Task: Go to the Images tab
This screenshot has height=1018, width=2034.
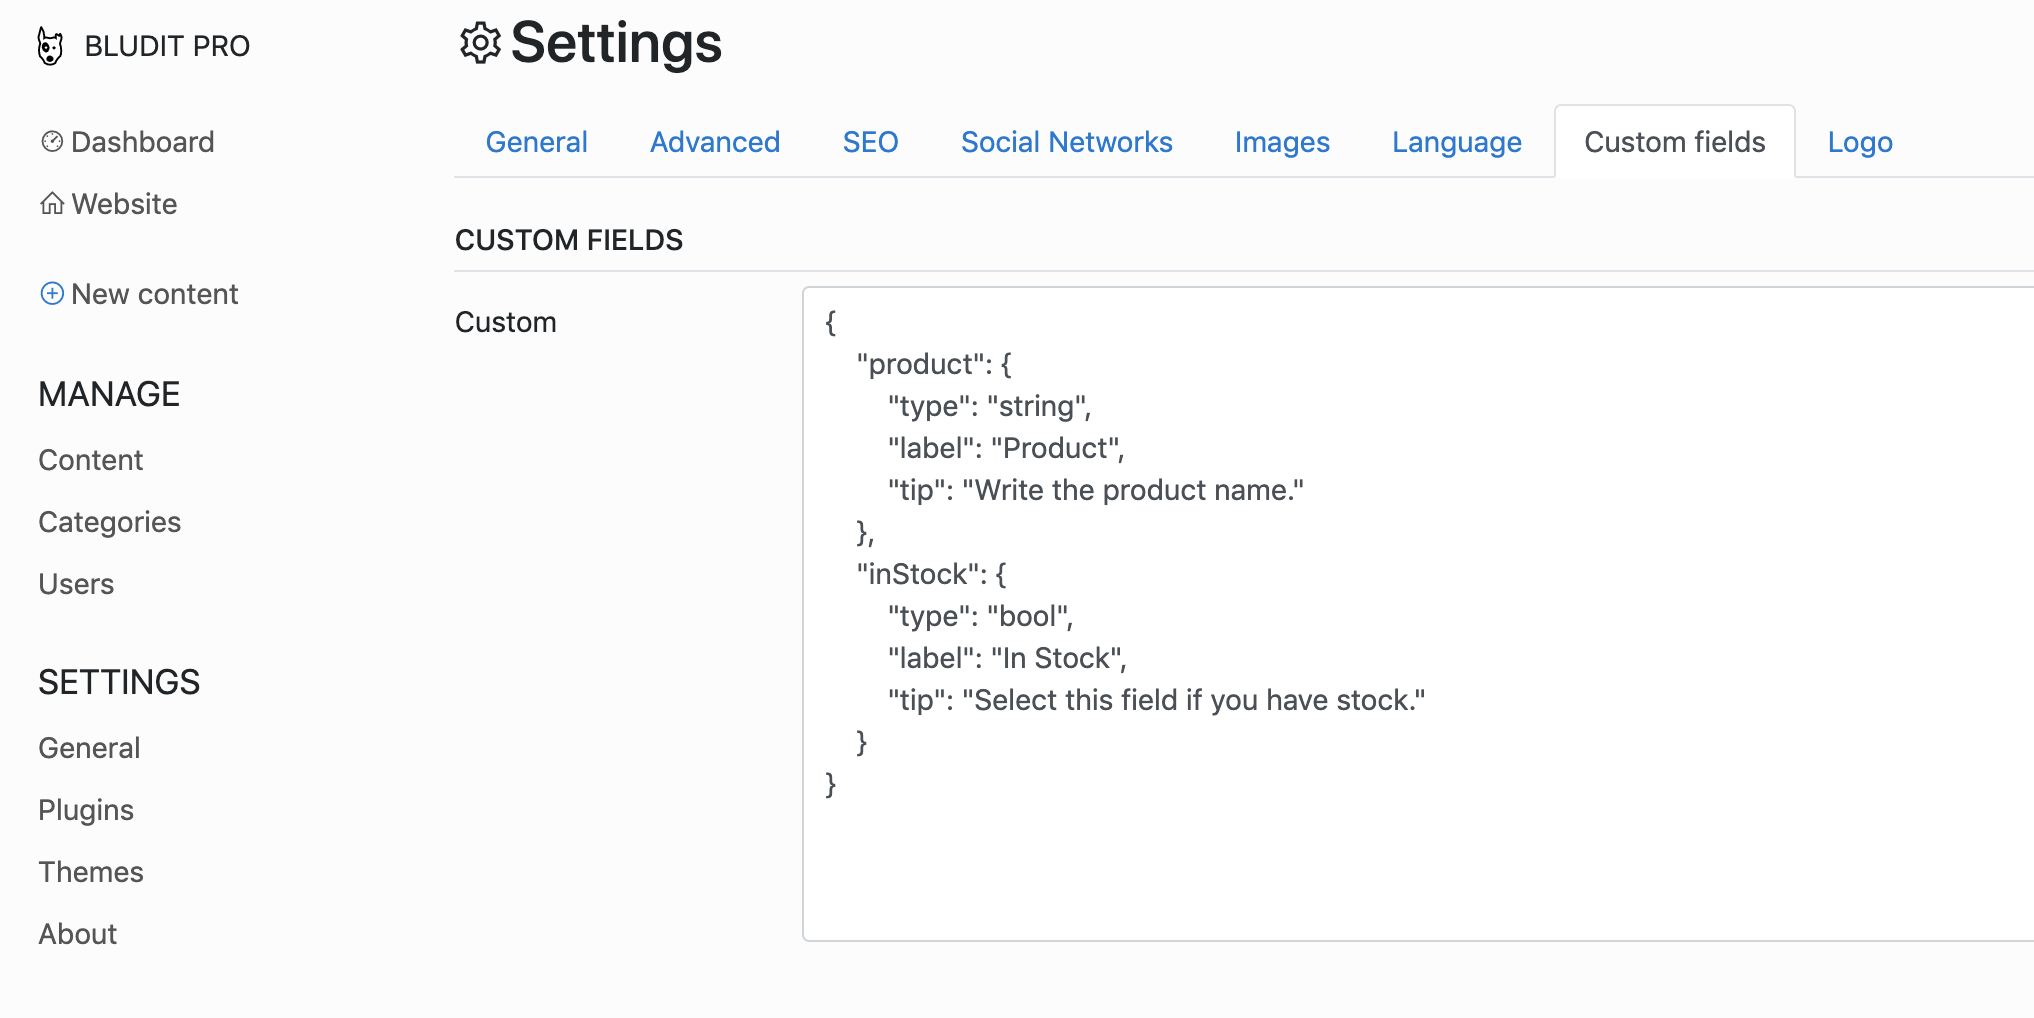Action: (x=1281, y=142)
